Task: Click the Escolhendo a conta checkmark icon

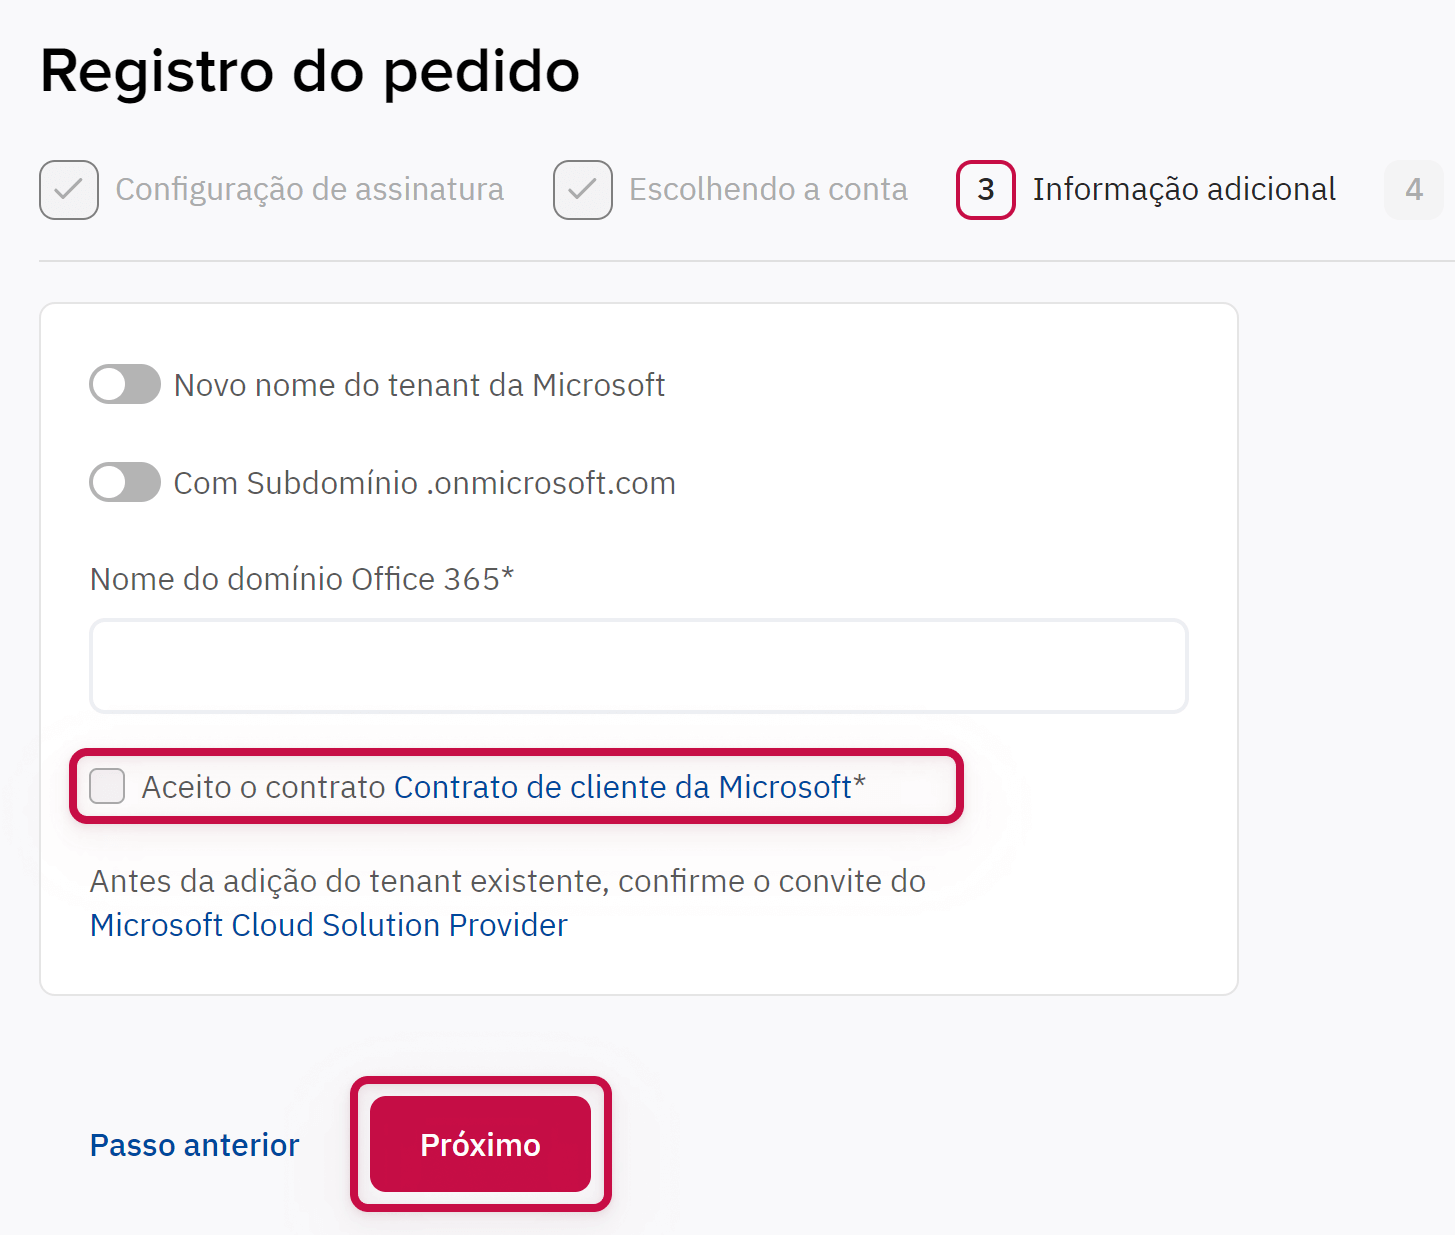Action: 583,190
